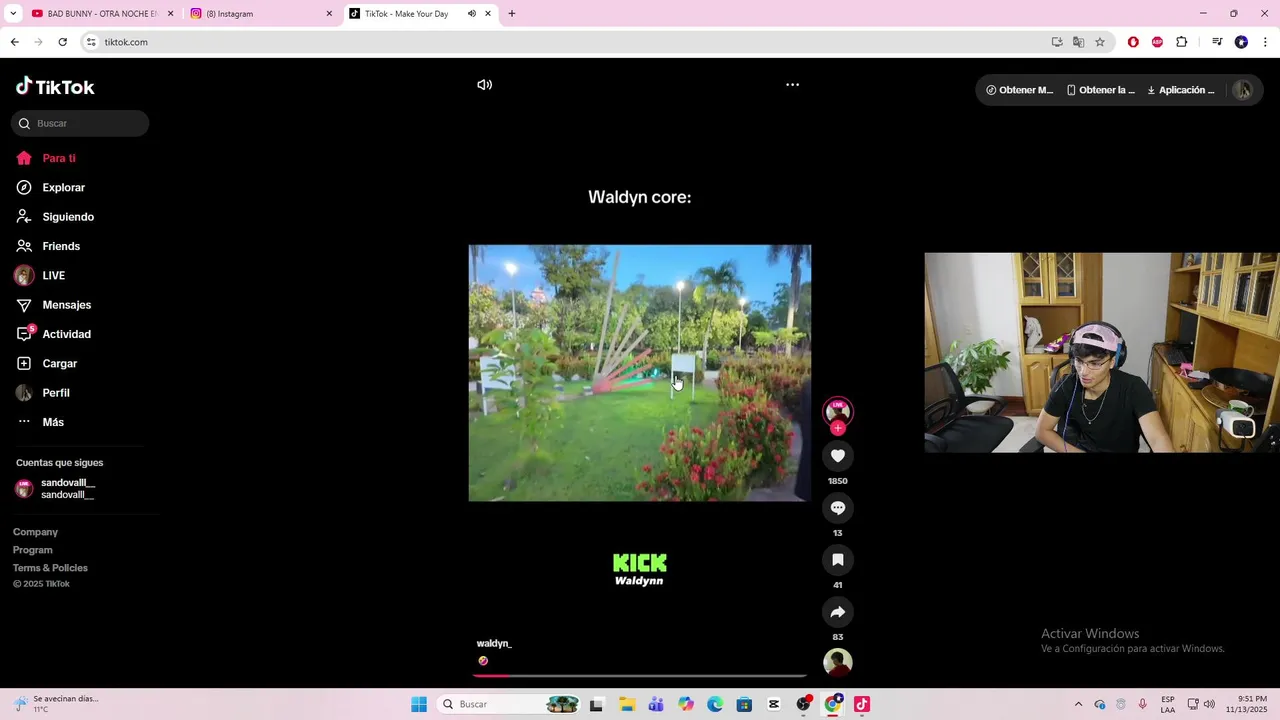The width and height of the screenshot is (1280, 720).
Task: Open the waldyn_ username link
Action: pyautogui.click(x=494, y=644)
